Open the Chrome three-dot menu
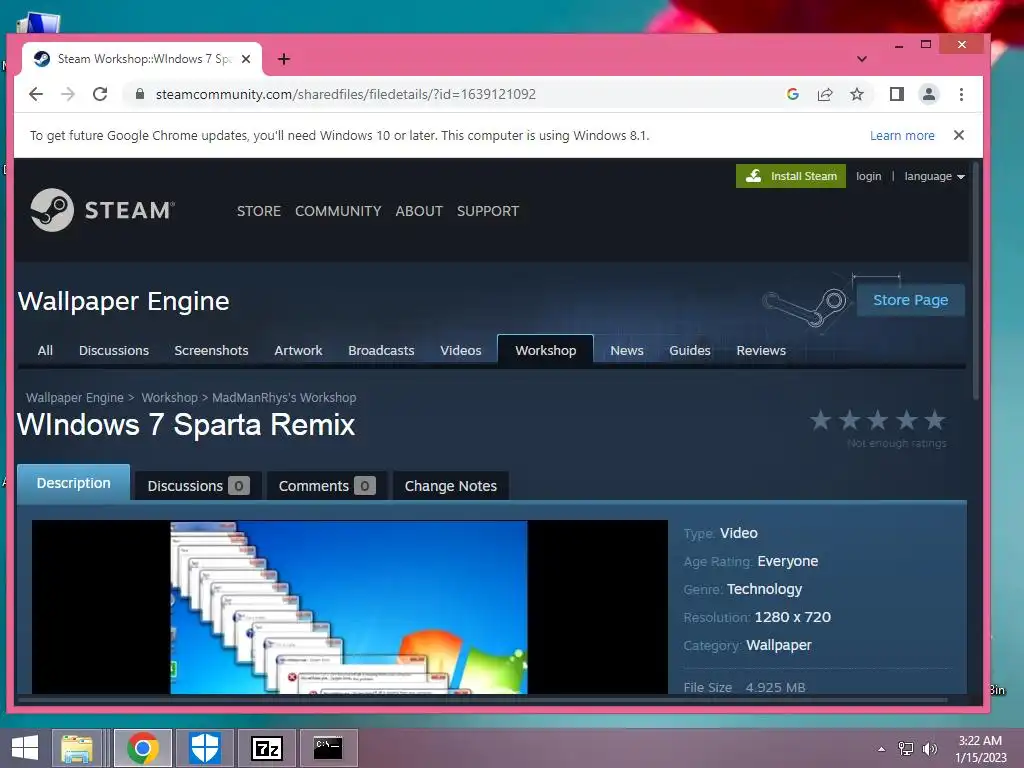 [961, 94]
